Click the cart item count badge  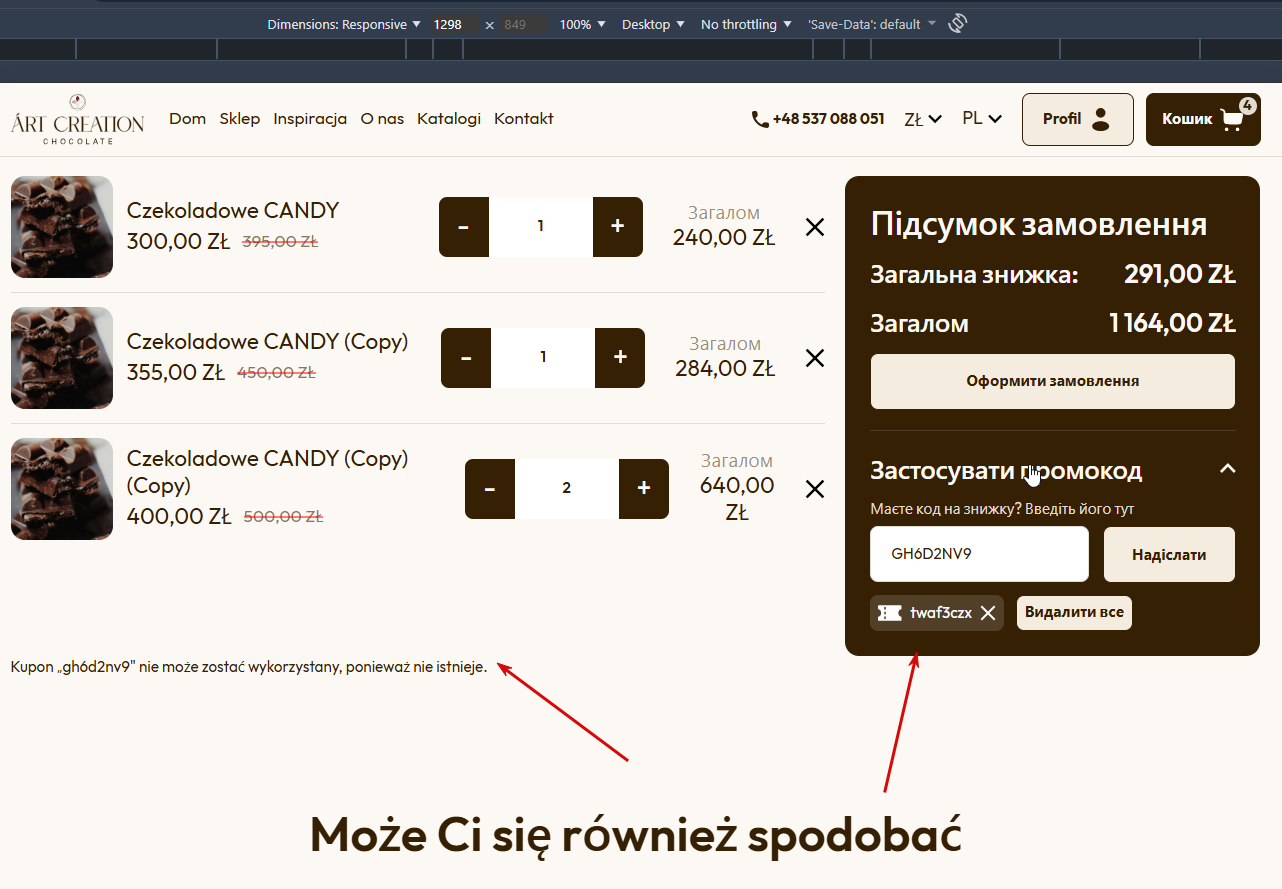pyautogui.click(x=1247, y=106)
